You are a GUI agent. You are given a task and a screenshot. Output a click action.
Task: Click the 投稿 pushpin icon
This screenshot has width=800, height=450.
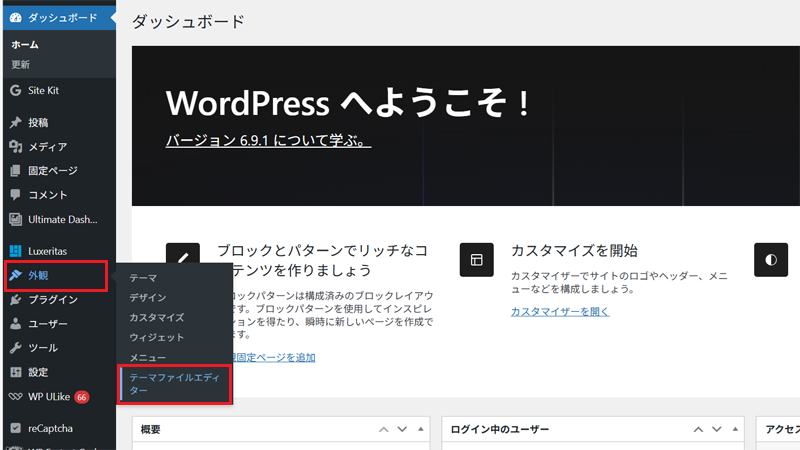[x=15, y=123]
